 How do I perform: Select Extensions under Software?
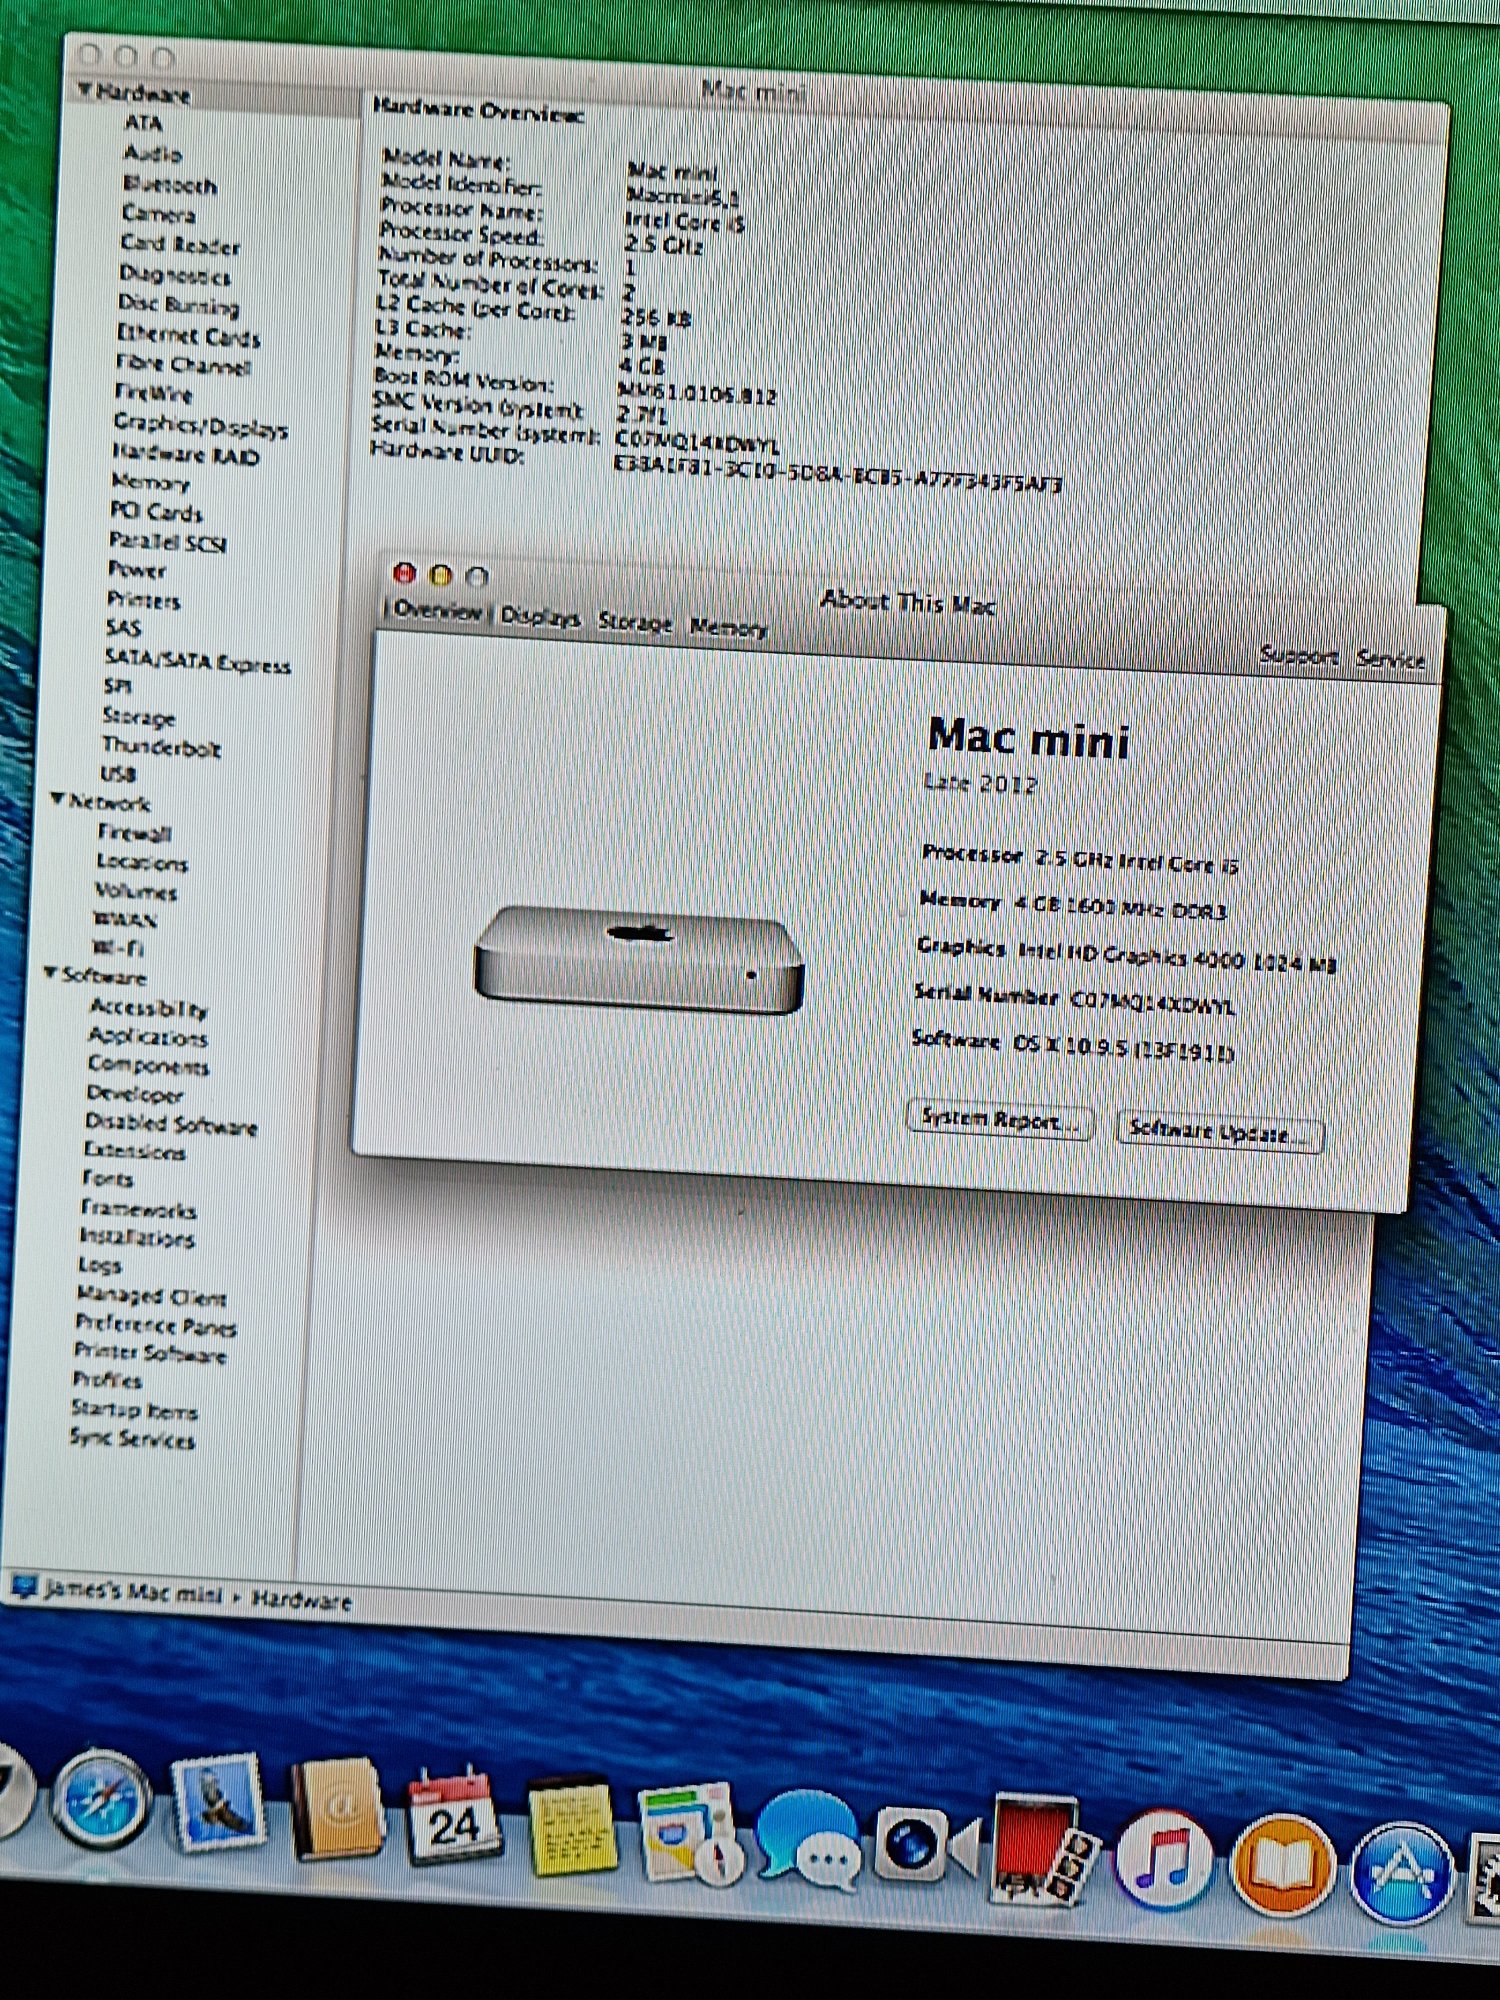134,1151
